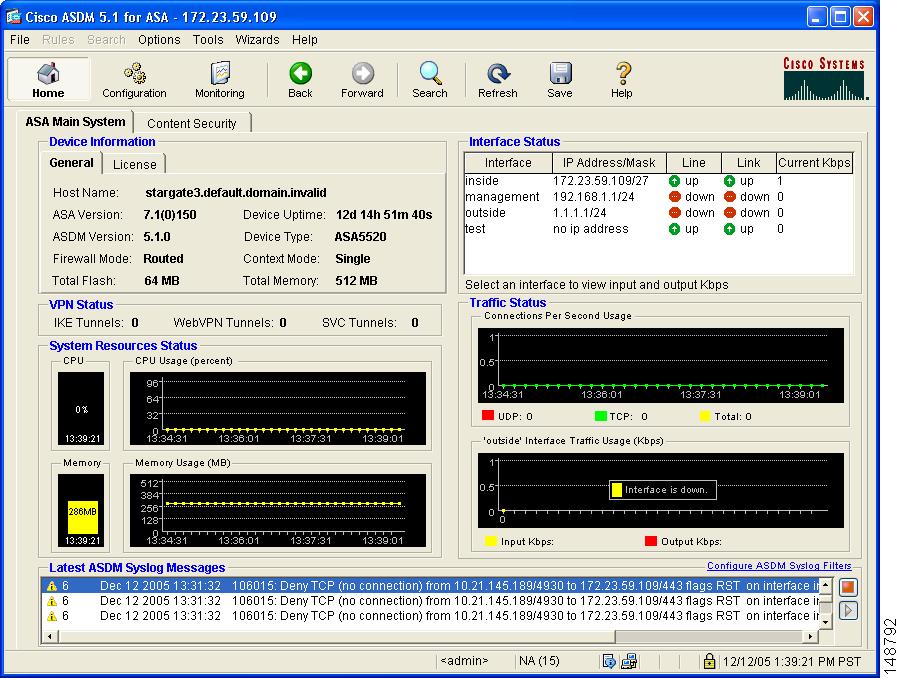This screenshot has height=678, width=899.
Task: Click the Link column header
Action: pyautogui.click(x=749, y=163)
